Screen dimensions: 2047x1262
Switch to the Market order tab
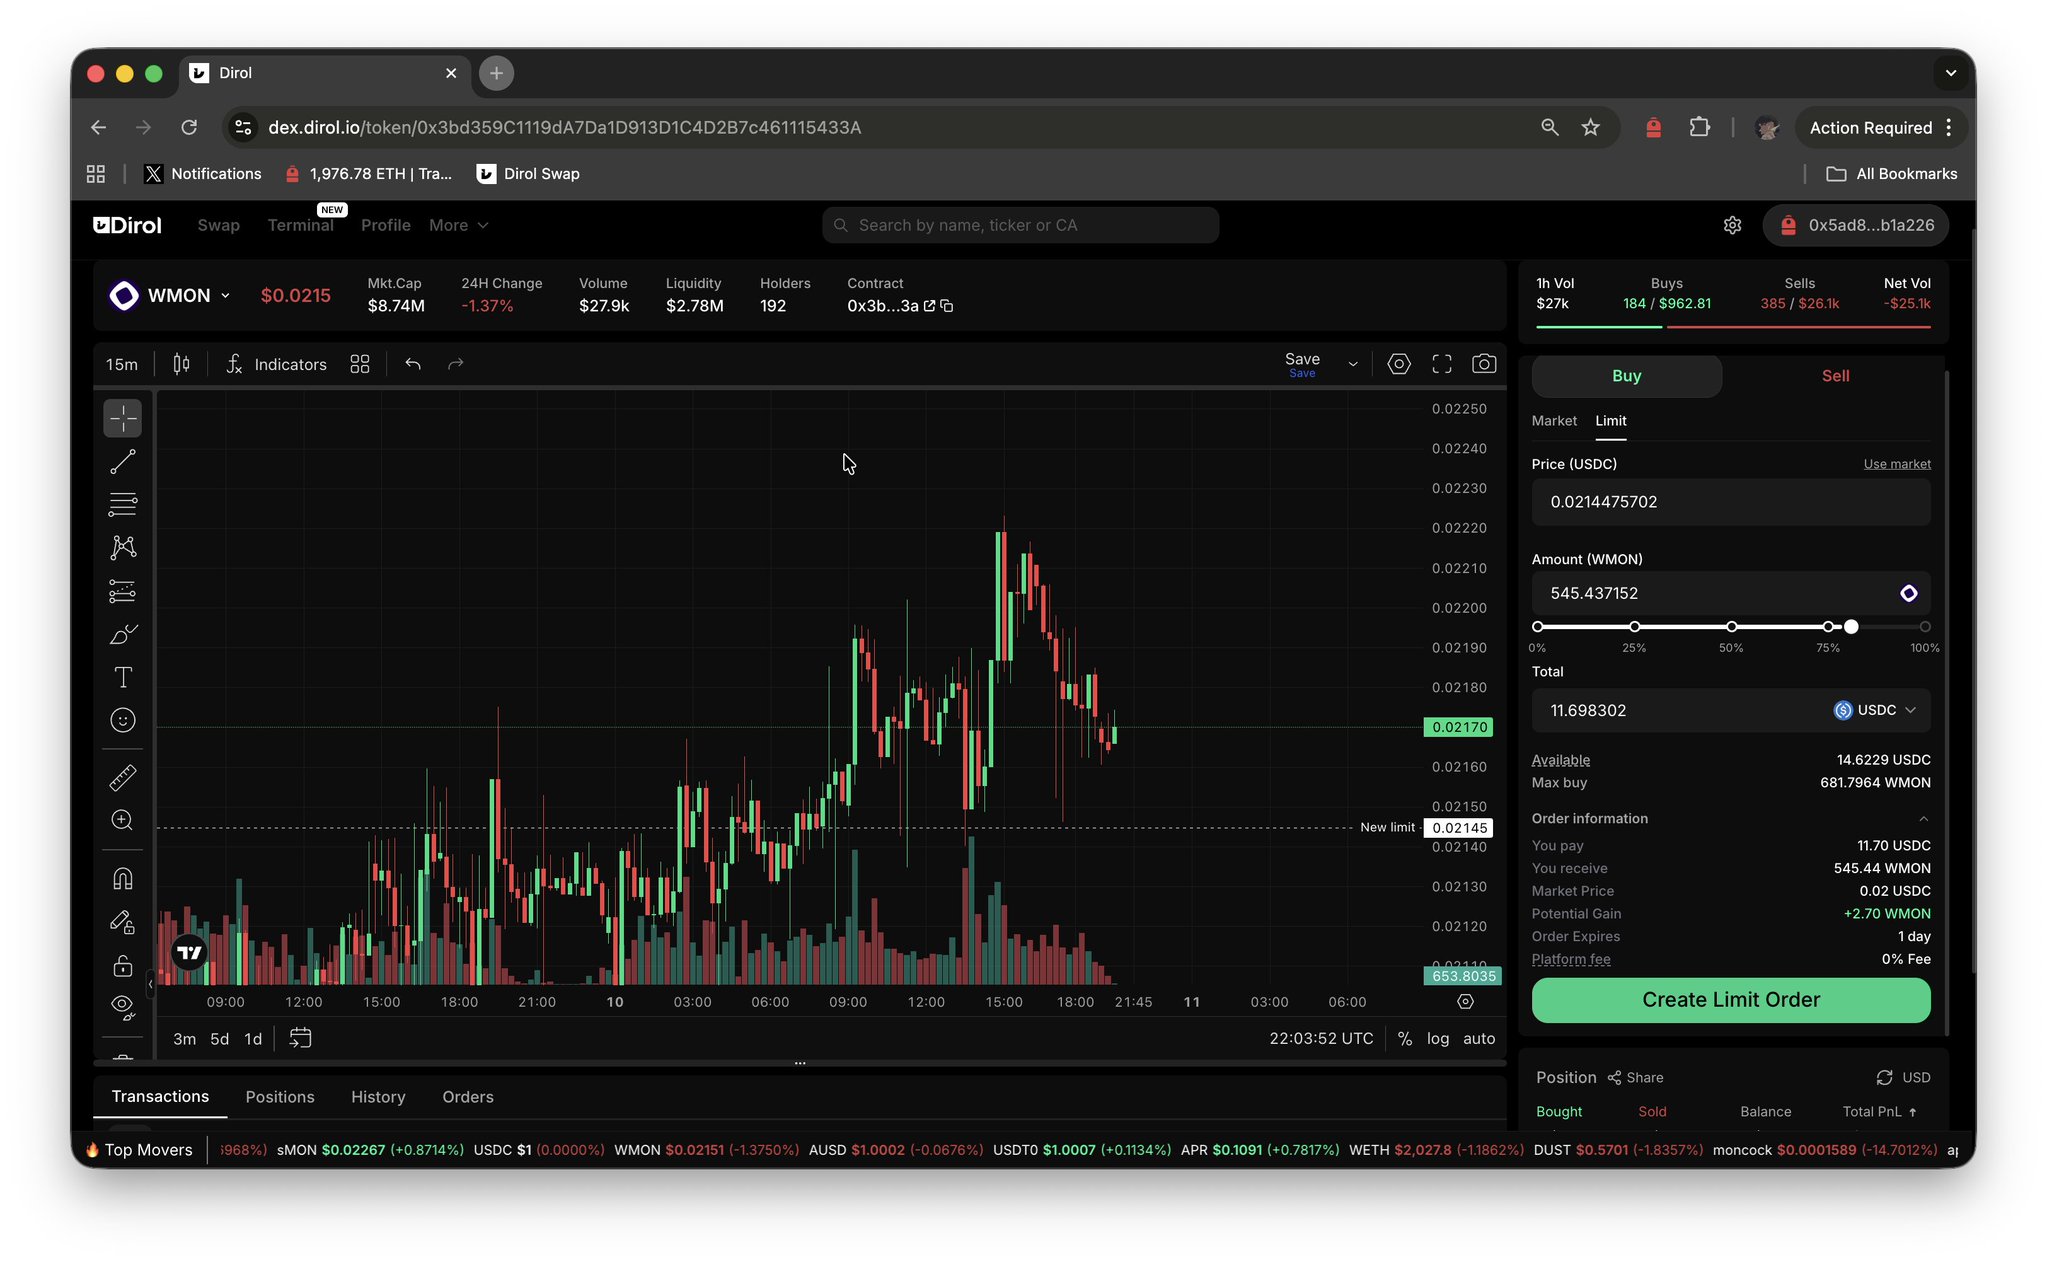pos(1553,421)
